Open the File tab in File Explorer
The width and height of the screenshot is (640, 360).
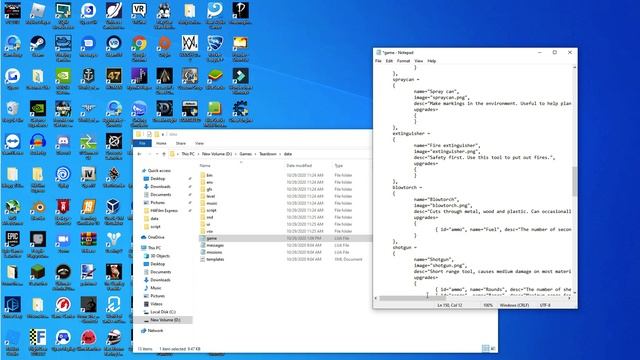[x=142, y=143]
